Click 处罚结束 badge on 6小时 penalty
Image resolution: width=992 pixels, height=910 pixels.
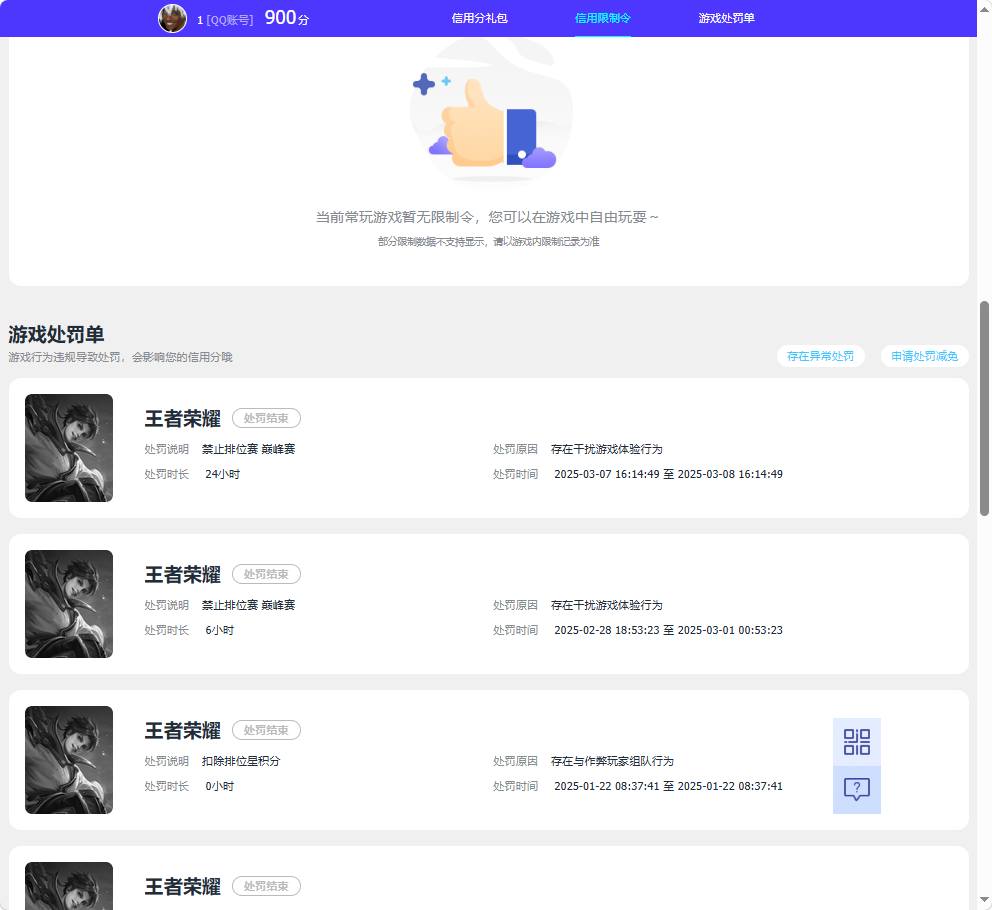(266, 574)
